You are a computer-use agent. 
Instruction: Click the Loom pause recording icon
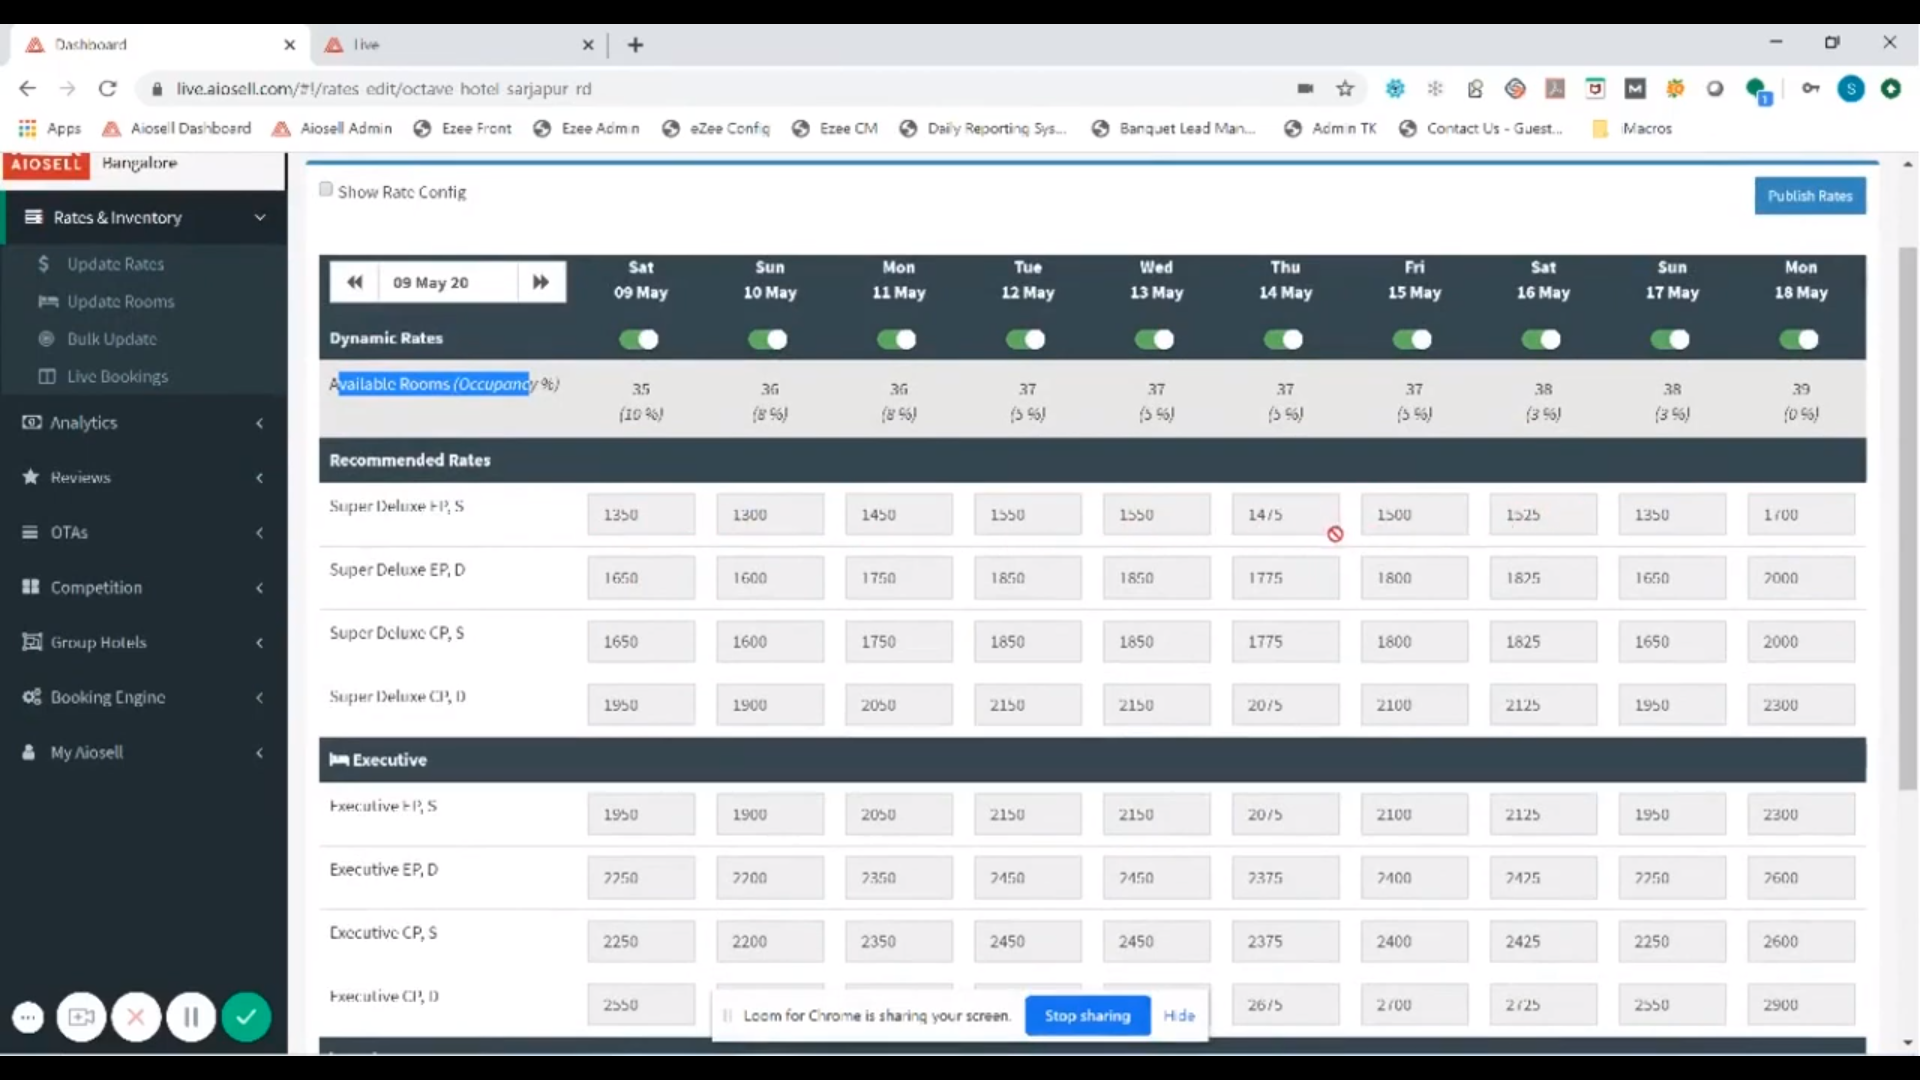tap(191, 1018)
